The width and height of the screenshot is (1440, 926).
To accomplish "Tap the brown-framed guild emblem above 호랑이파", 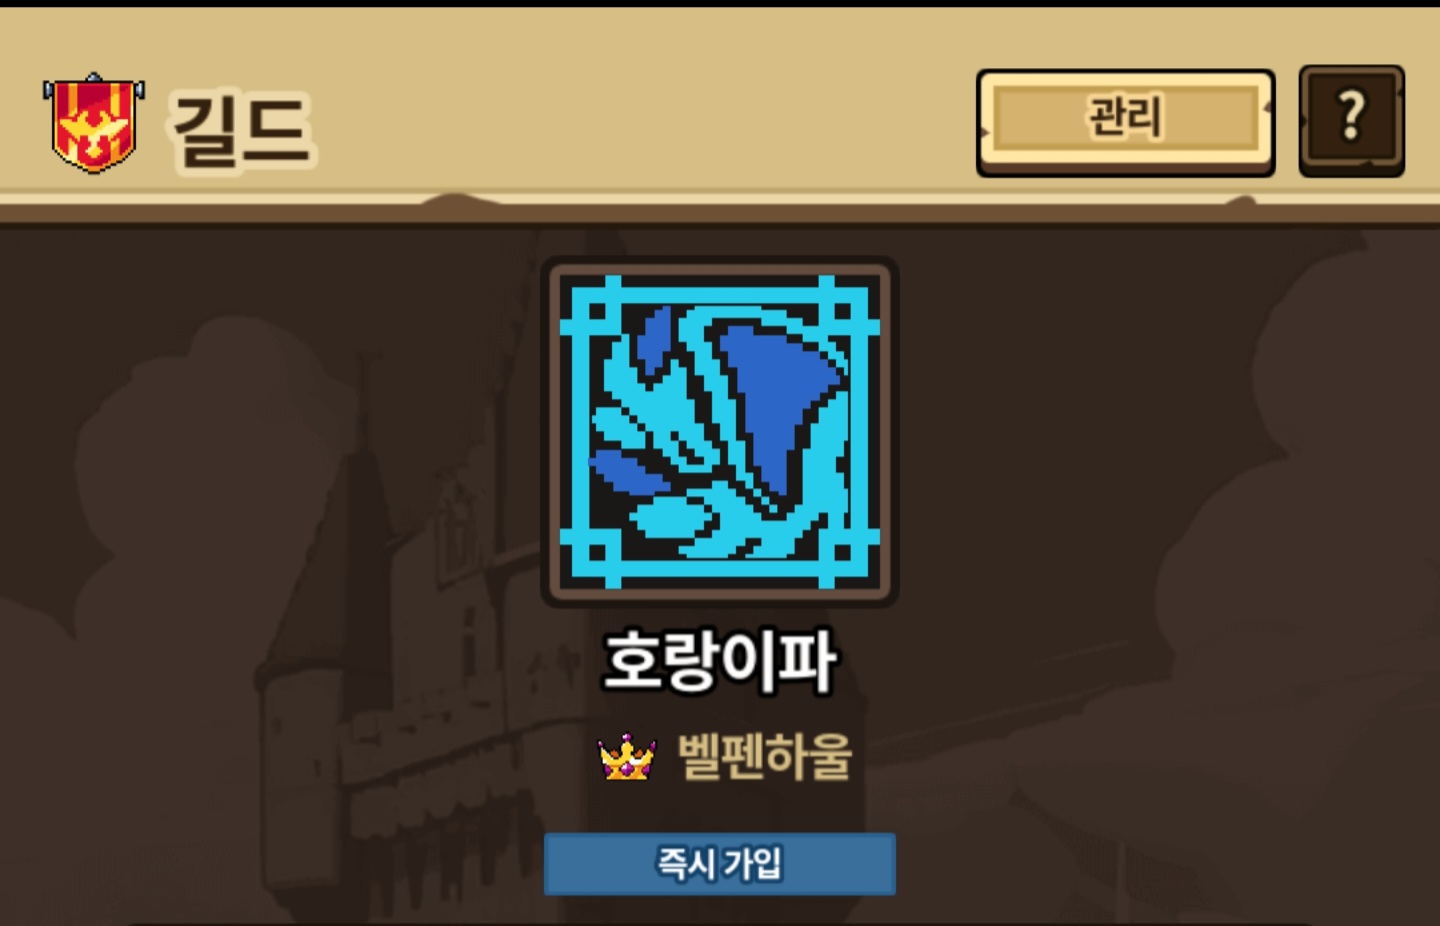I will (x=719, y=431).
